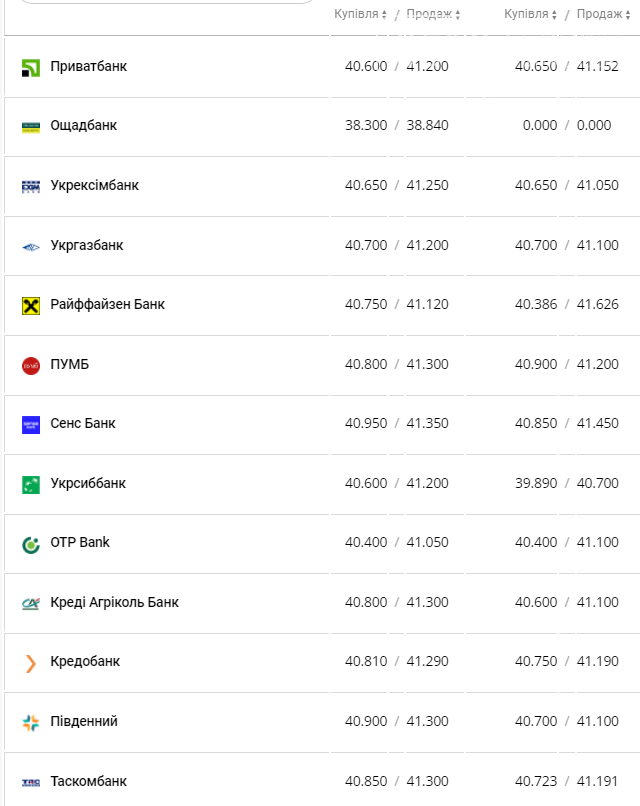Click the Сенс Банк logo icon
This screenshot has width=640, height=806.
point(31,424)
